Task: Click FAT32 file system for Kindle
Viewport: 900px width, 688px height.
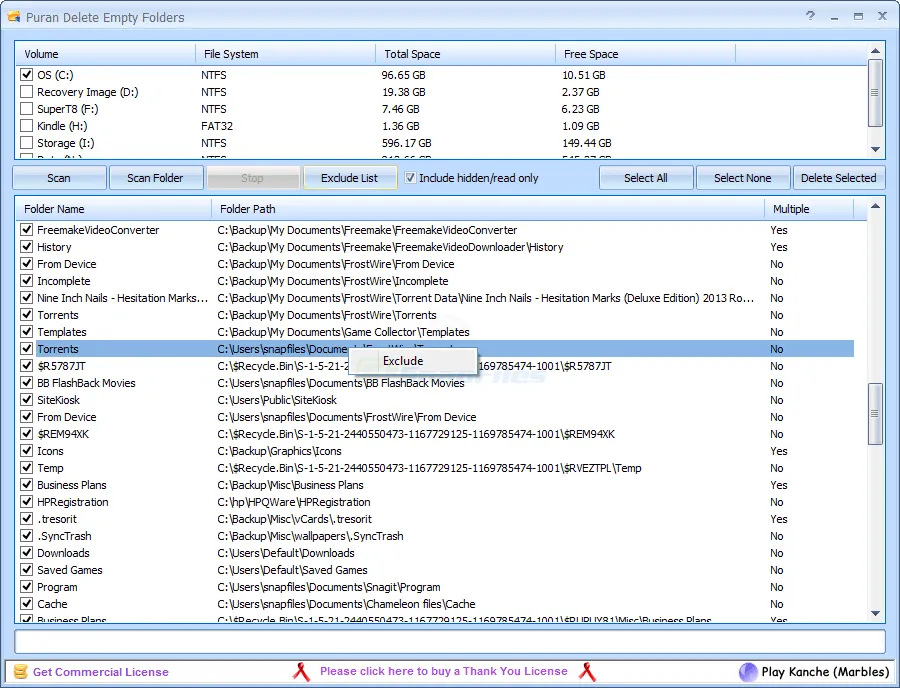Action: point(217,126)
